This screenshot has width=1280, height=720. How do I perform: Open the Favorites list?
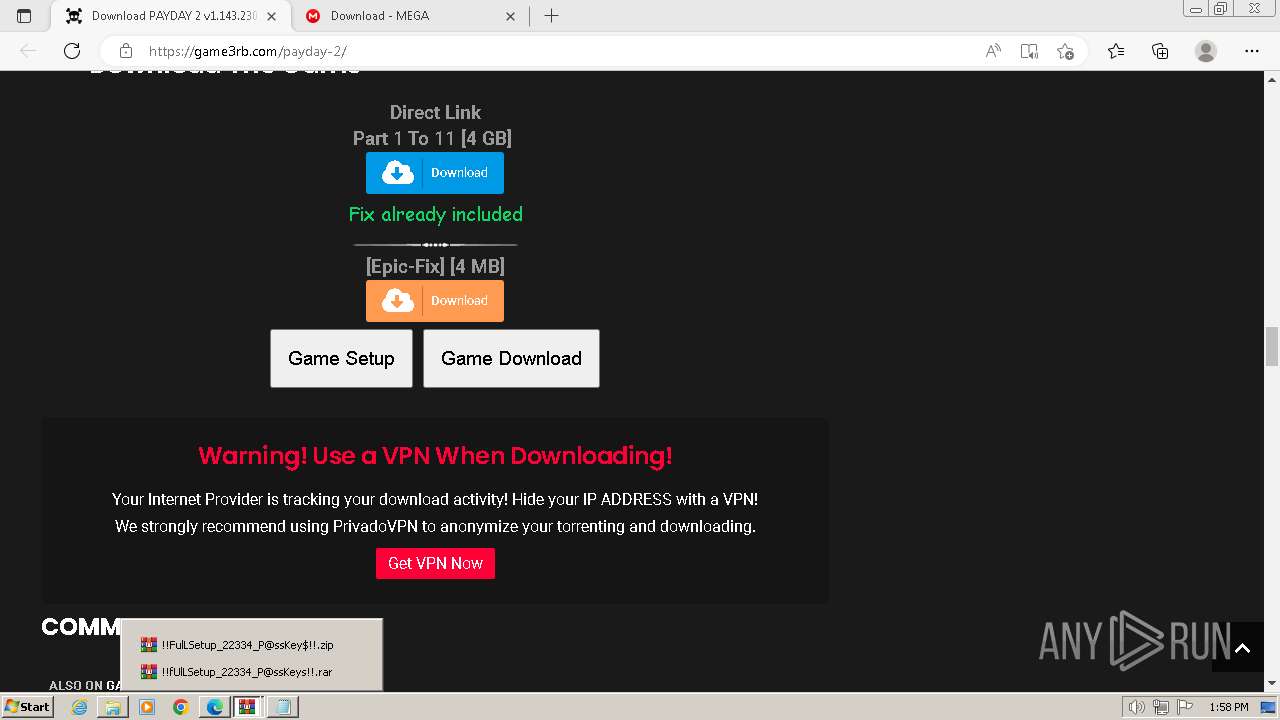1116,51
